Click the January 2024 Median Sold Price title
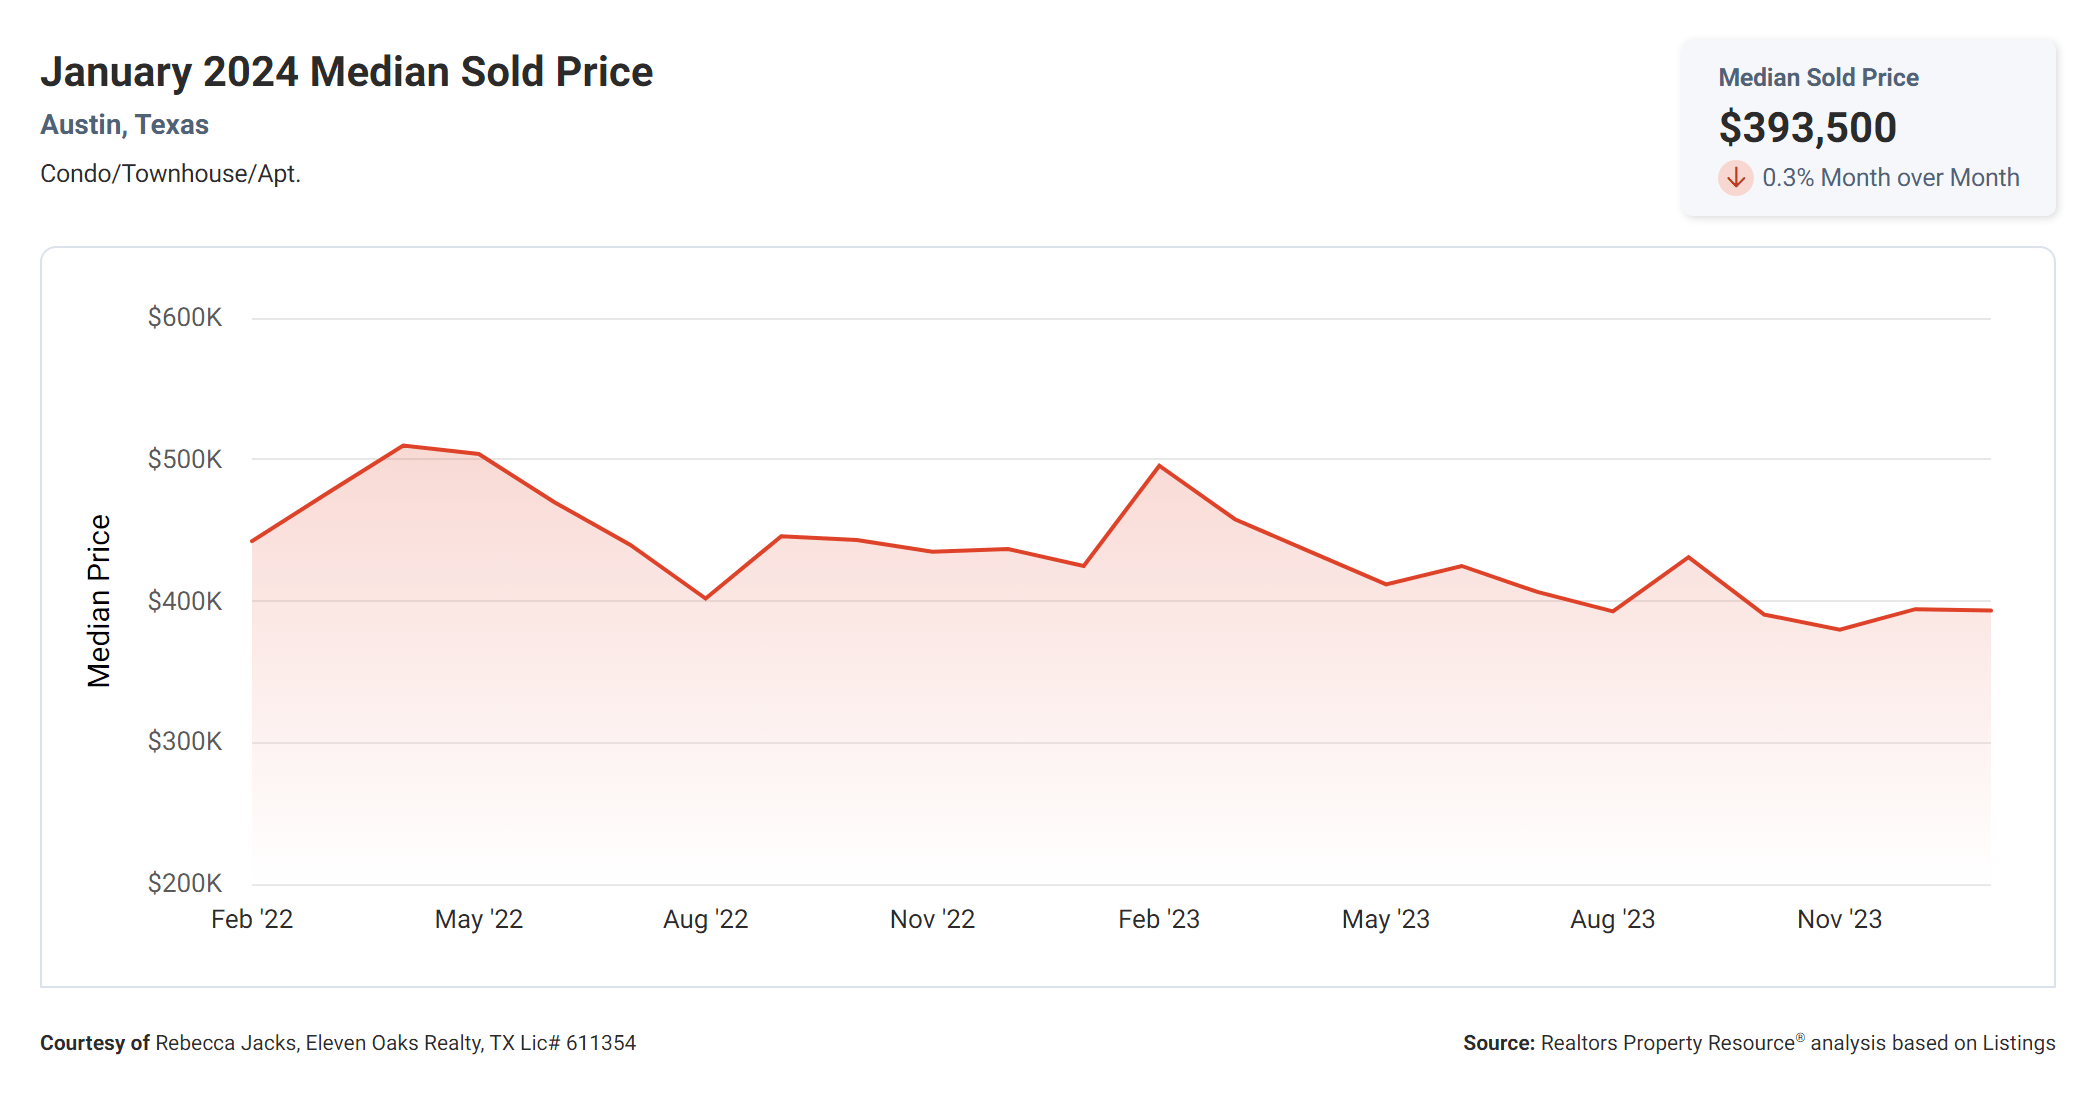 346,72
